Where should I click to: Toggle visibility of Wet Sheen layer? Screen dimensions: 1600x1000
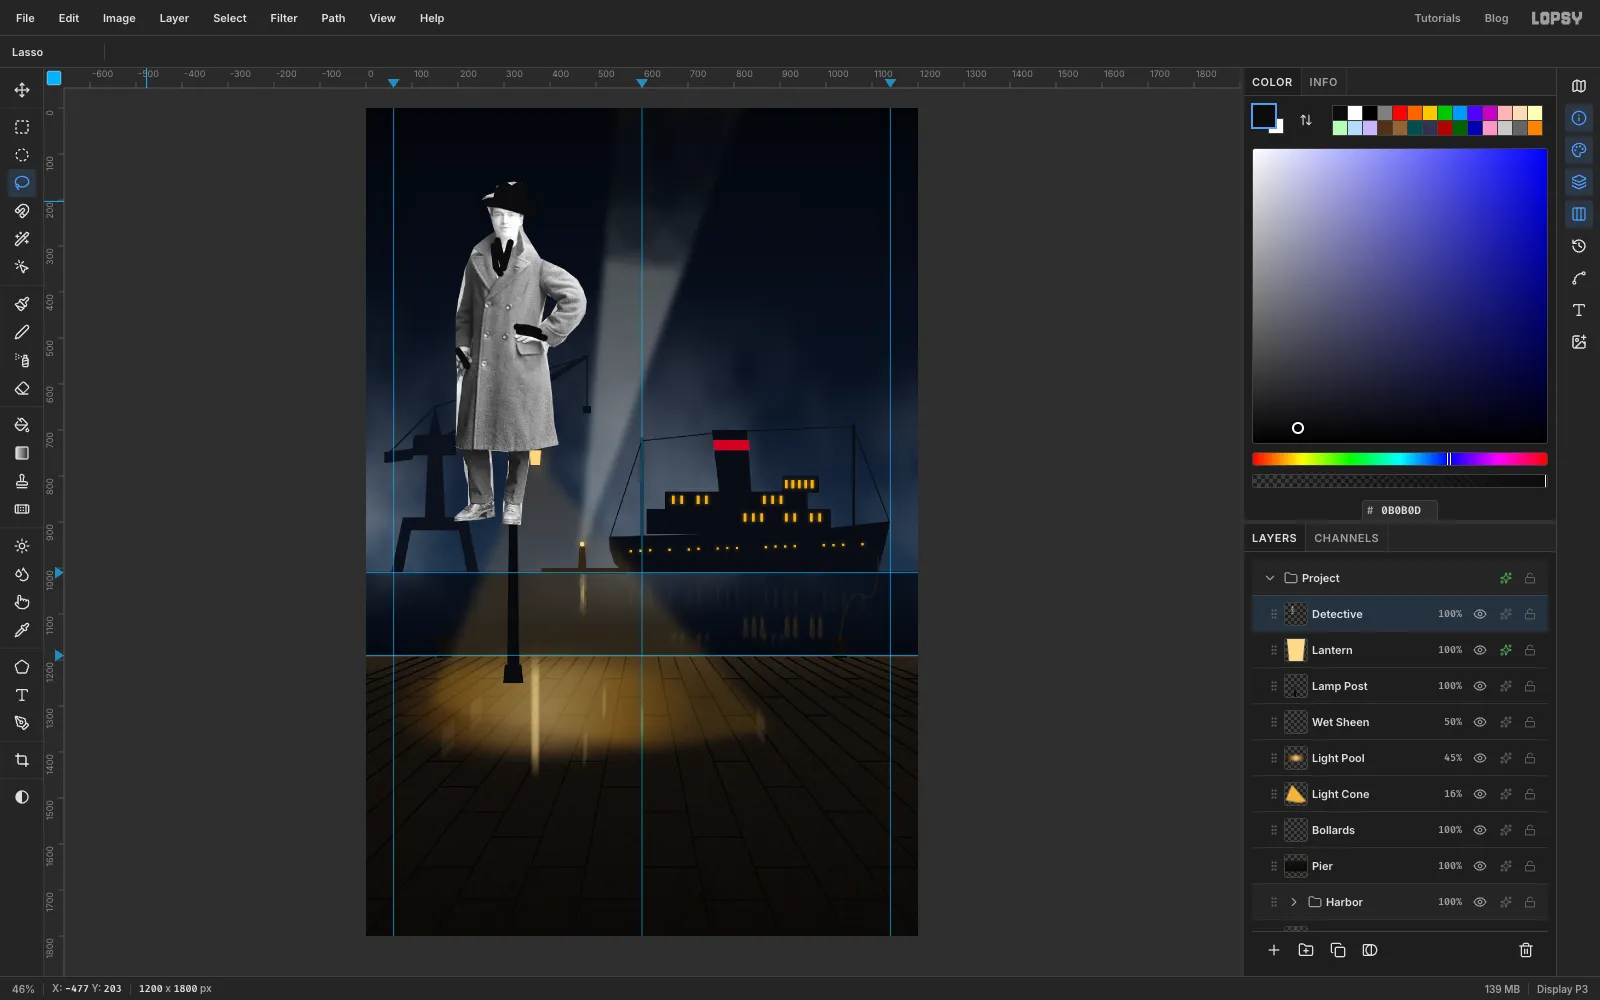tap(1480, 722)
